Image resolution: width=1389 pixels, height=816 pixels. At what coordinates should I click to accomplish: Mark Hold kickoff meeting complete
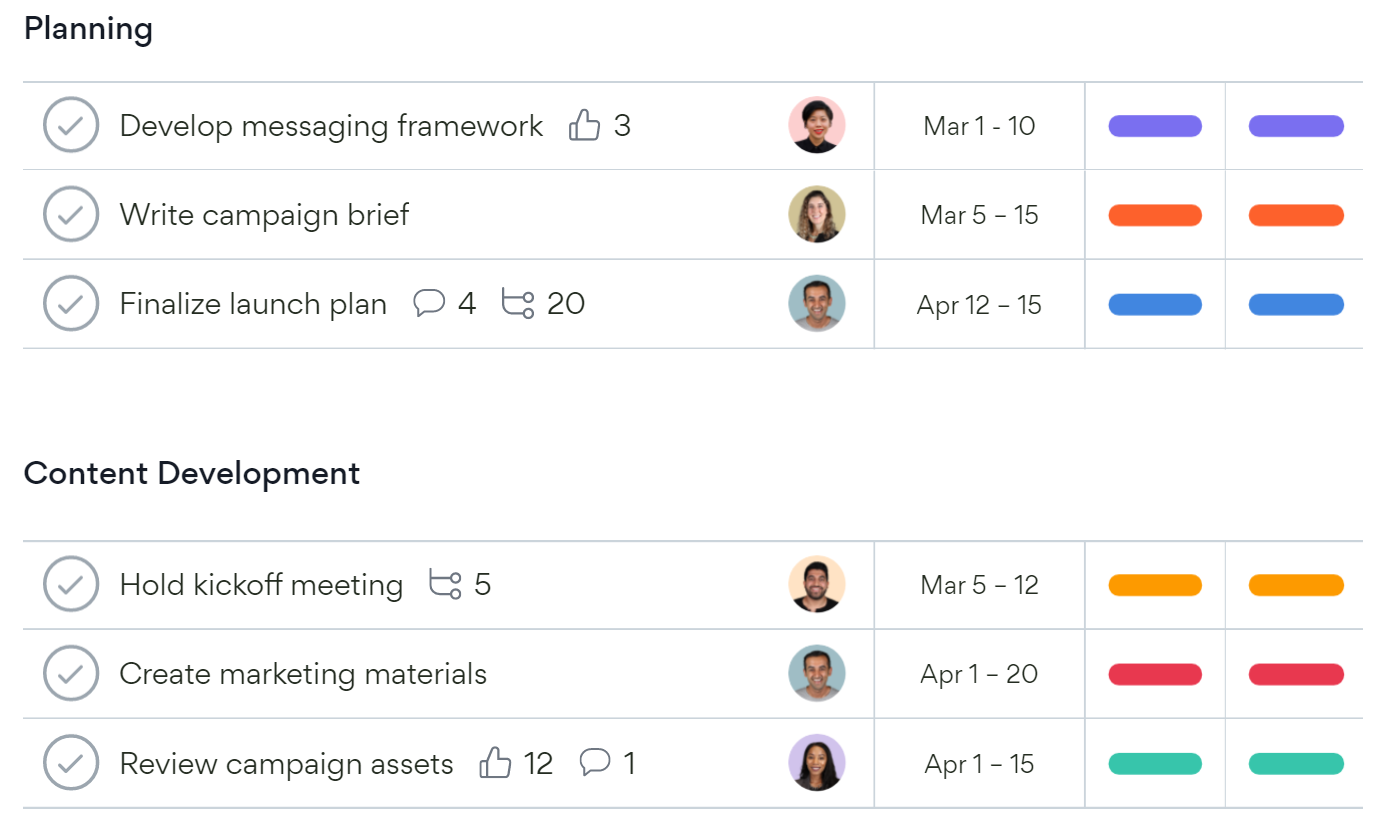pos(71,585)
